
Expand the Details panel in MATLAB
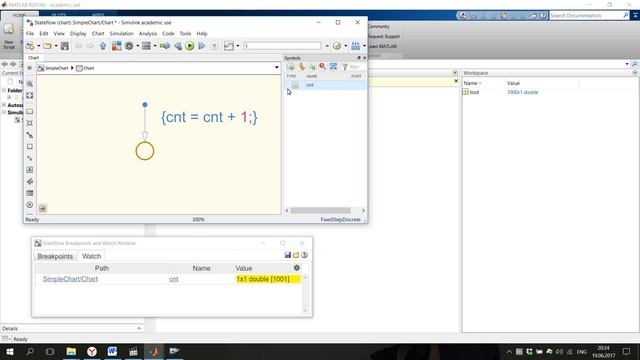pos(139,328)
